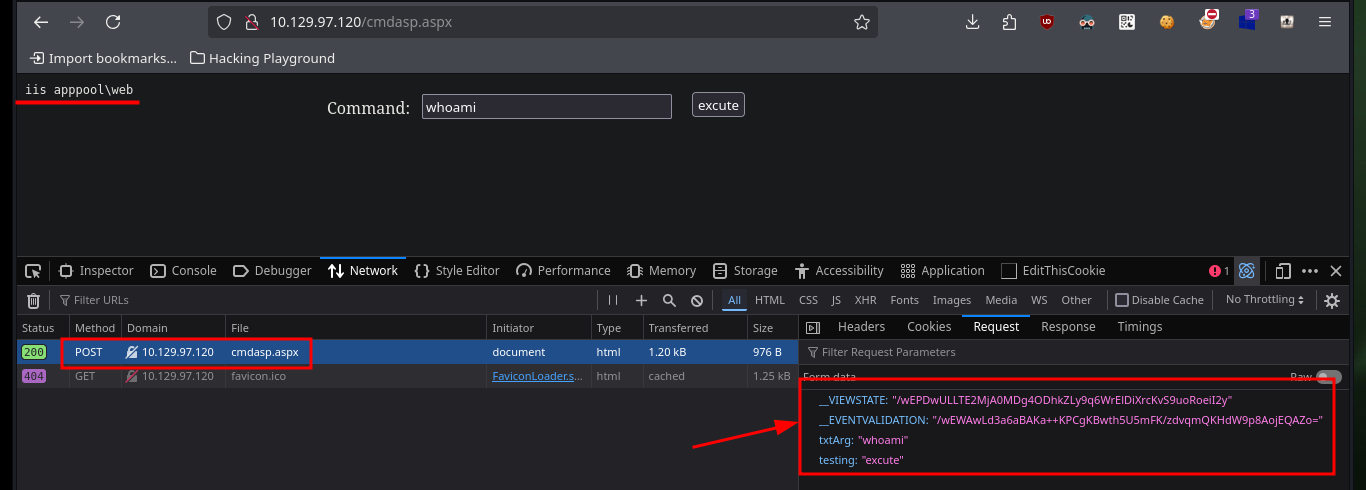Switch to the Memory tab
The image size is (1366, 490).
click(661, 271)
